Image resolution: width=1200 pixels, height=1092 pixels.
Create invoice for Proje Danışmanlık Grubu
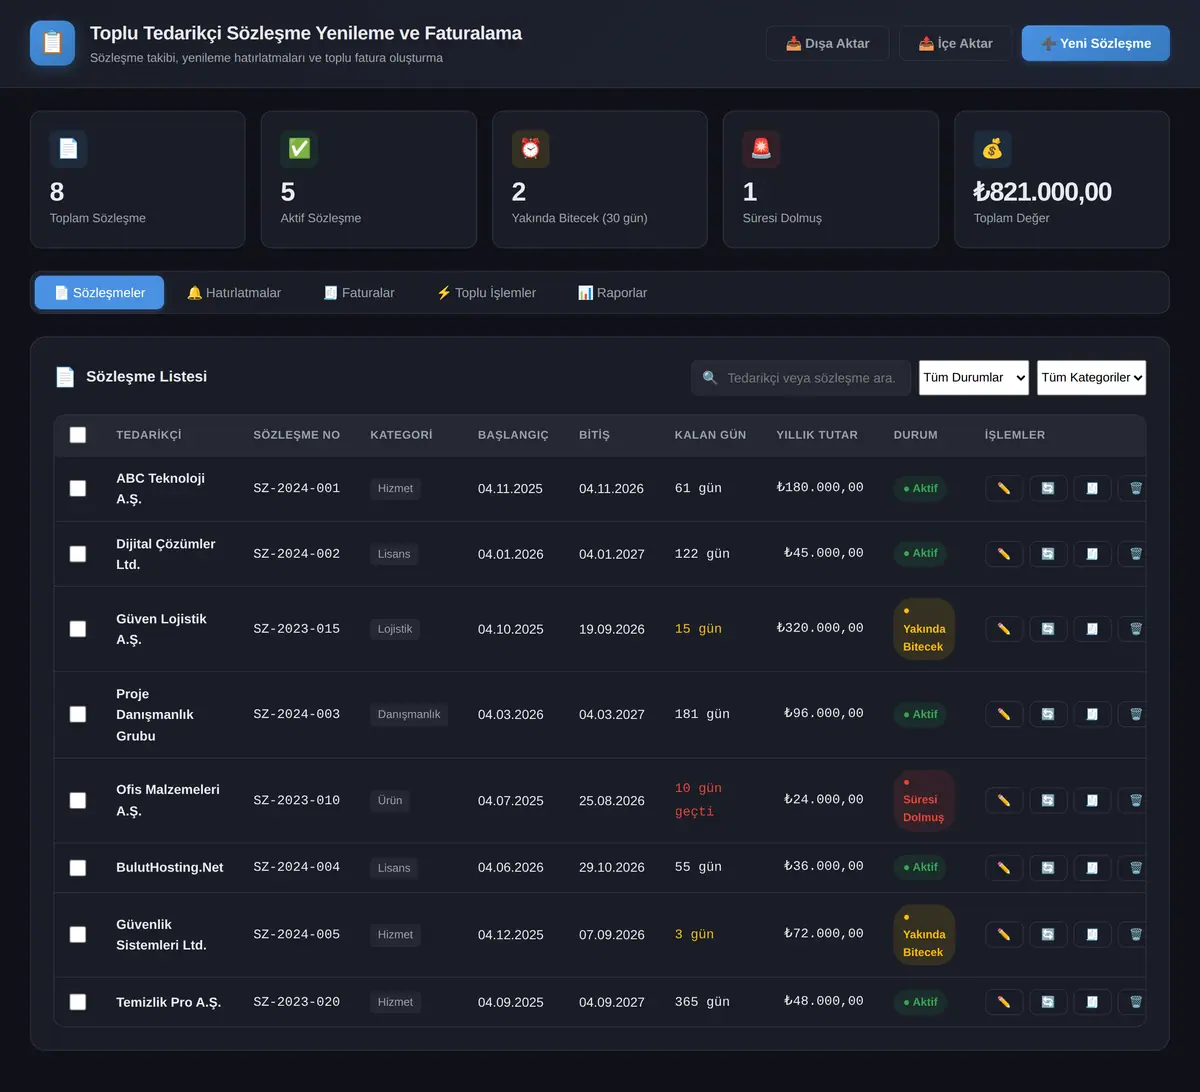(x=1092, y=714)
